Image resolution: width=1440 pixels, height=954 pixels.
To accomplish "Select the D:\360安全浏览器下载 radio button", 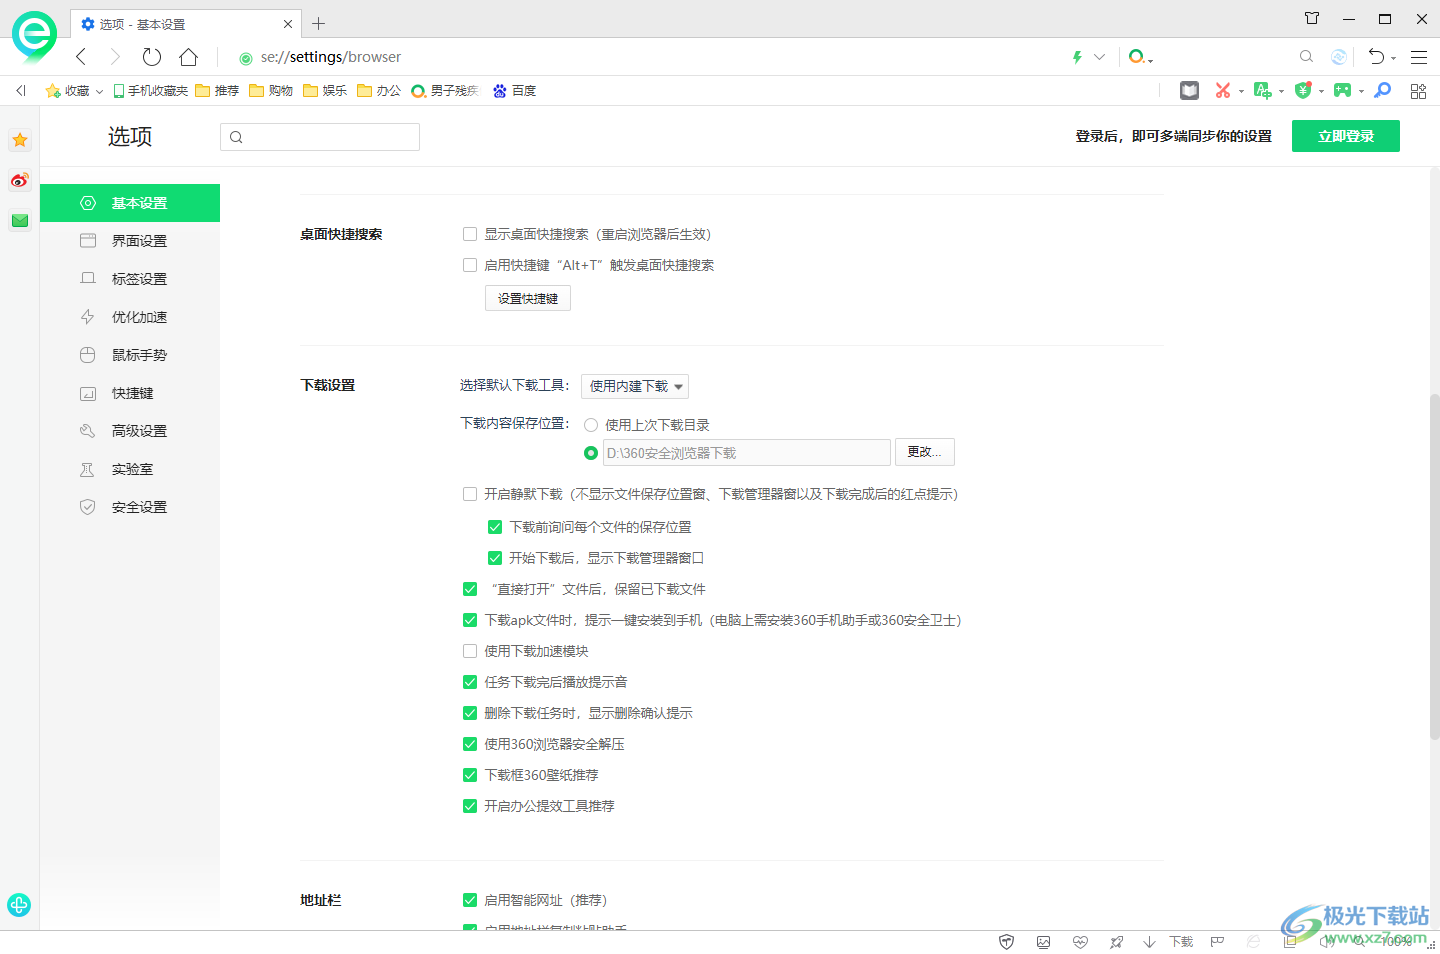I will [591, 453].
